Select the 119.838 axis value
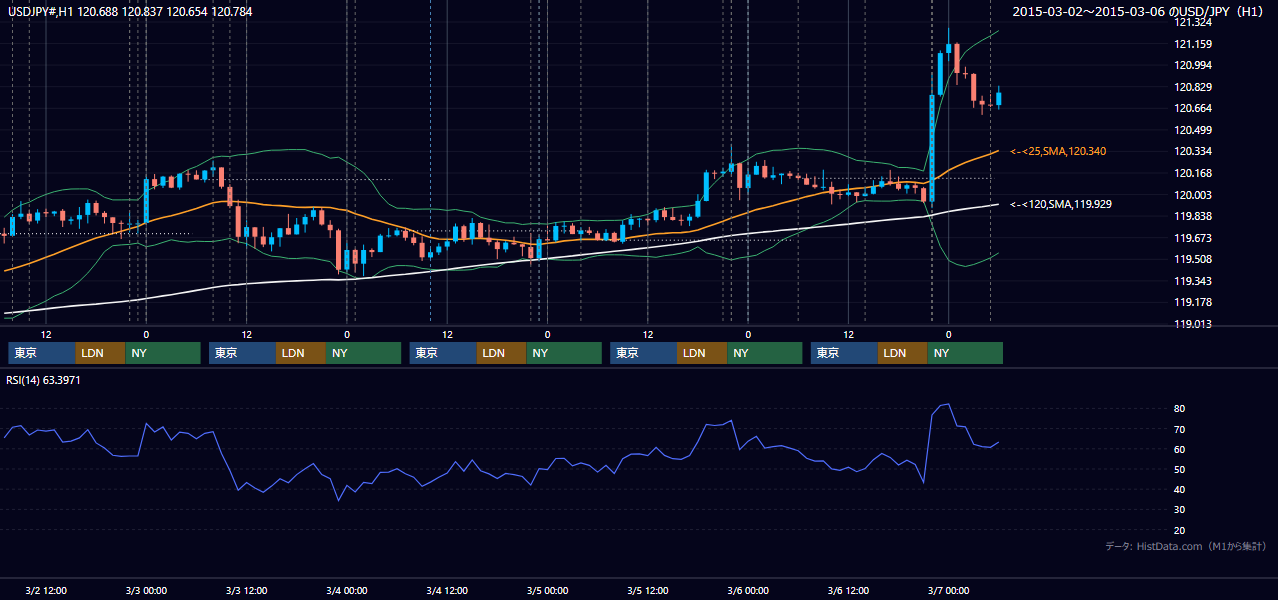Screen dimensions: 1278x600 pos(1192,216)
